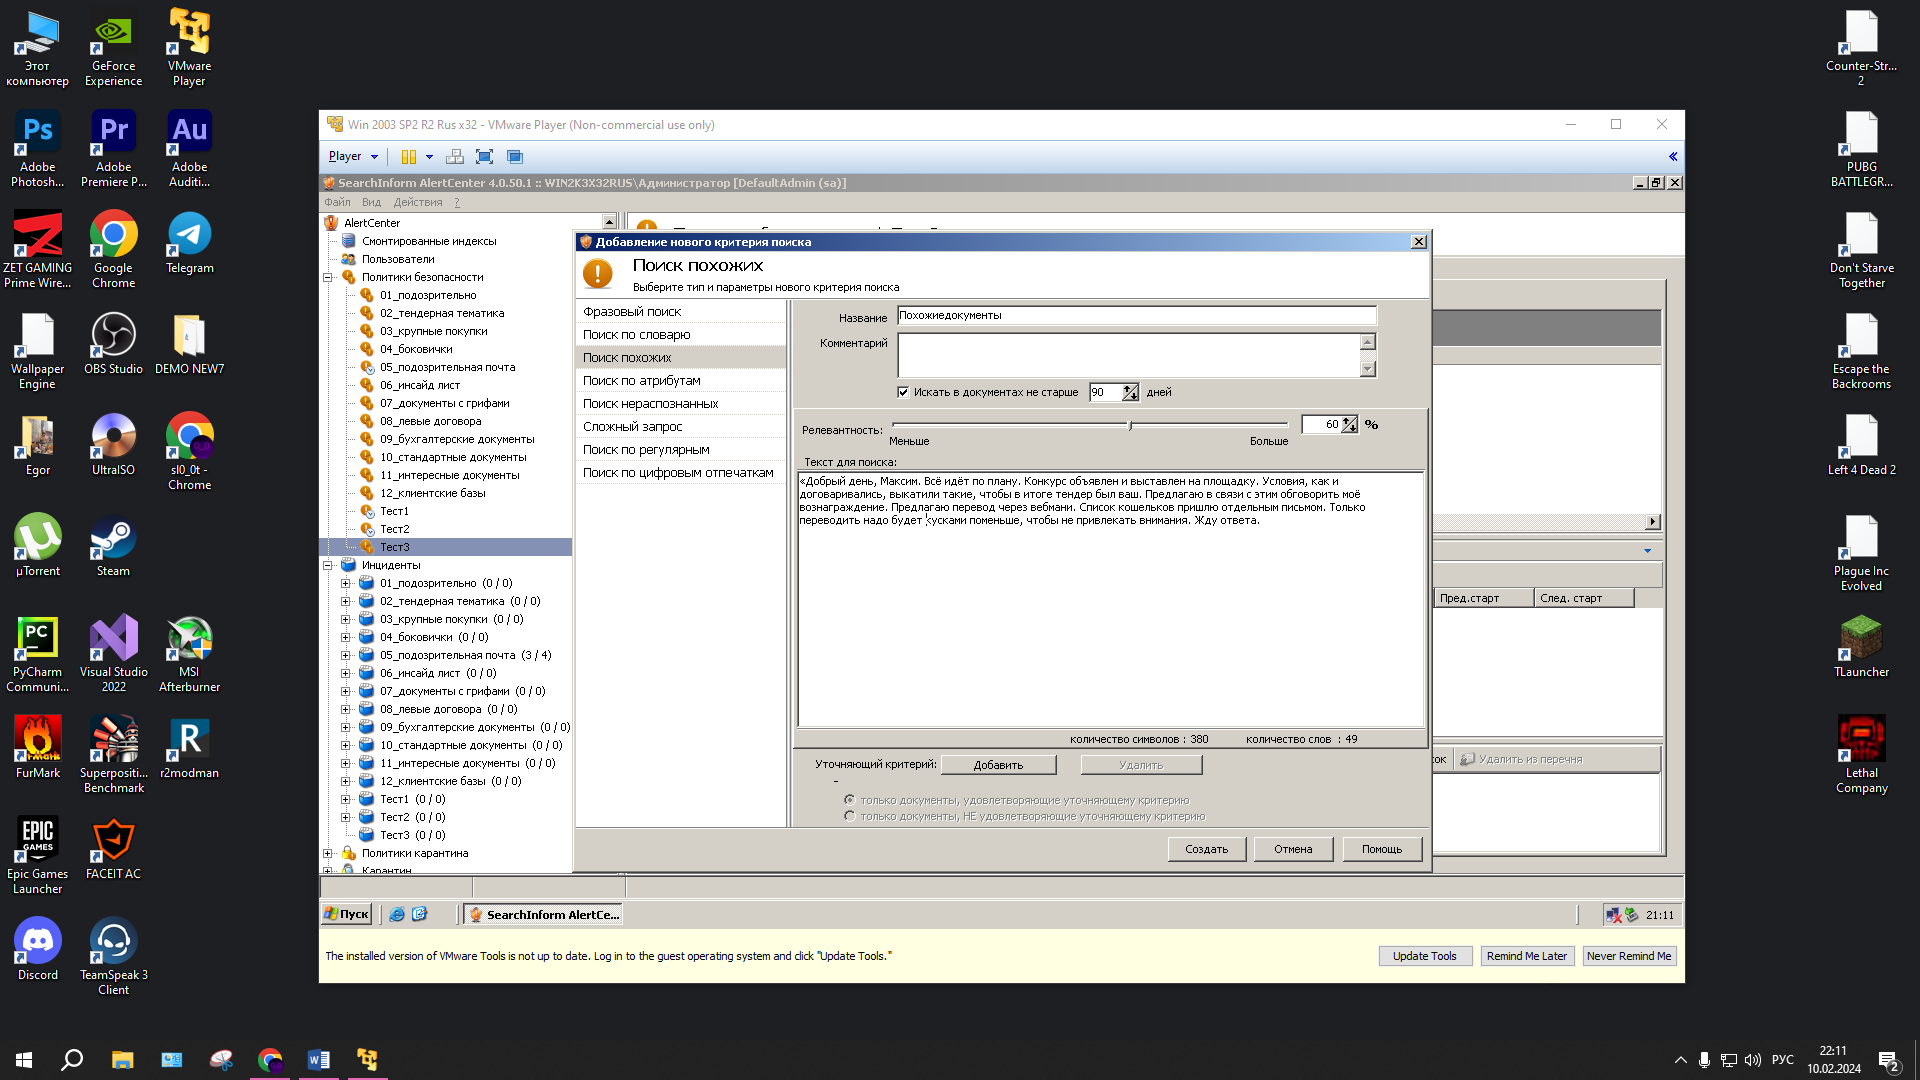Click Помощь button in dialog
1920x1080 pixels.
tap(1381, 849)
